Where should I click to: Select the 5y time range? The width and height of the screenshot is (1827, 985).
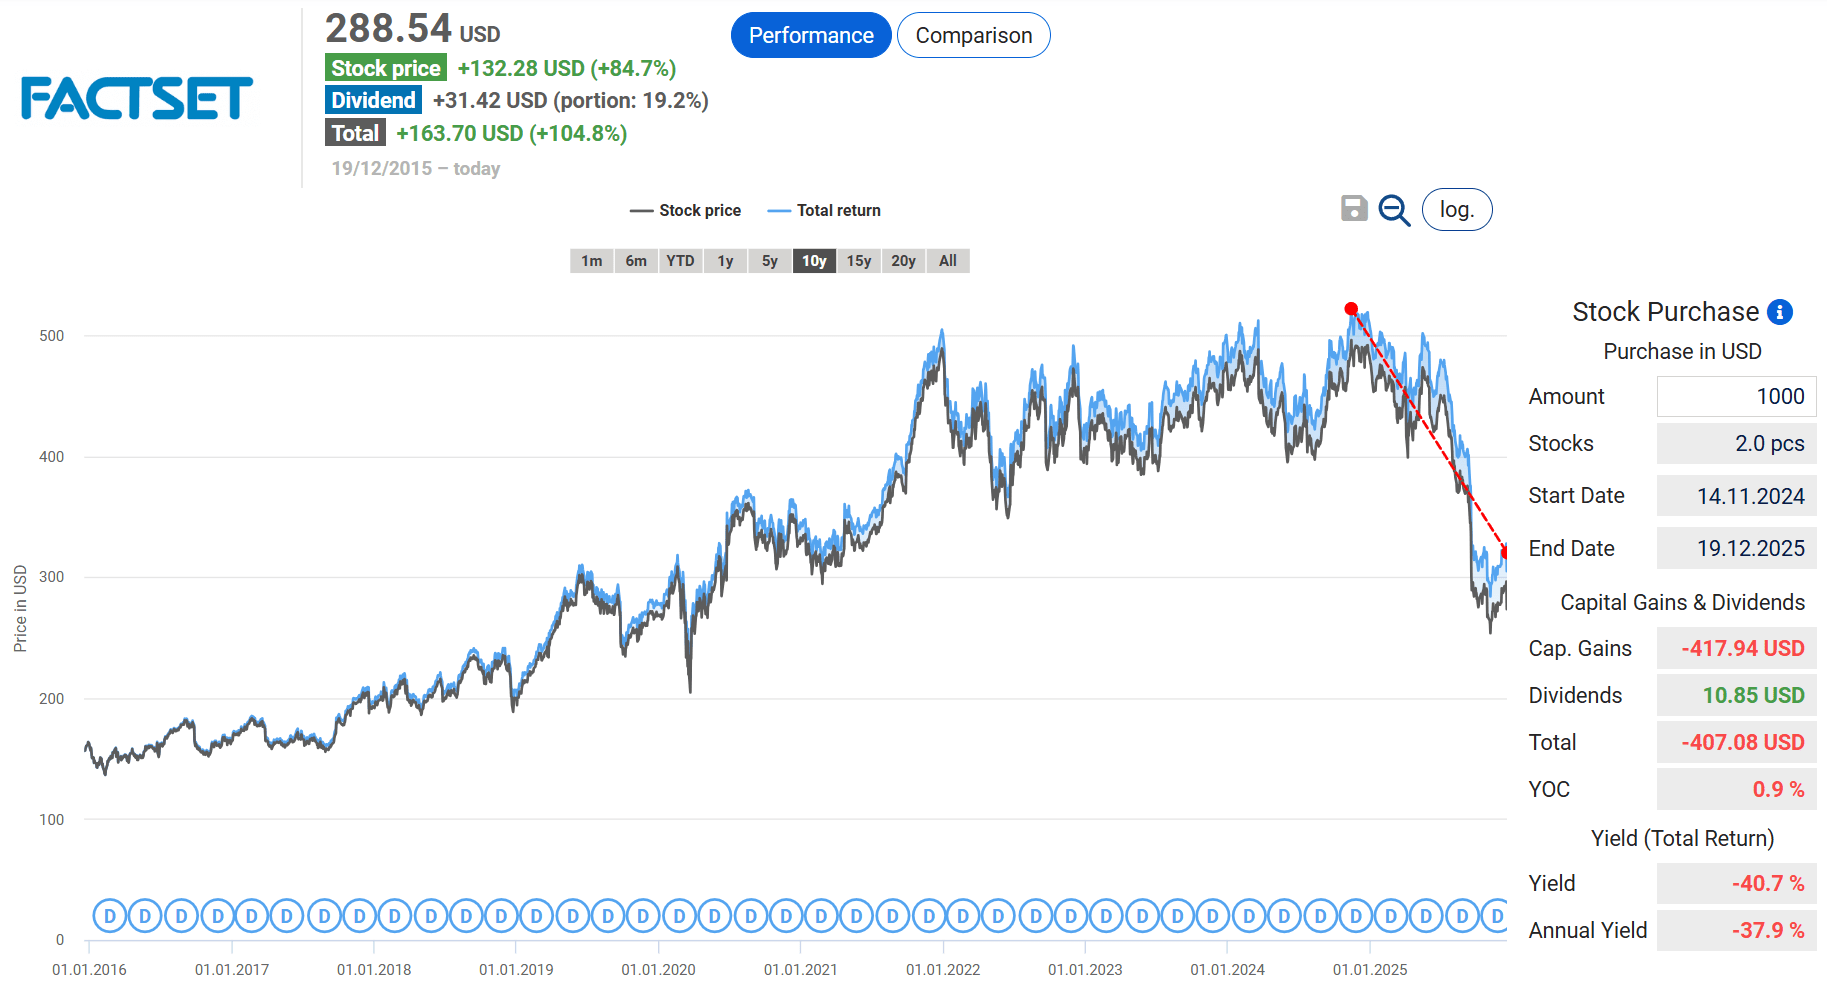[769, 260]
